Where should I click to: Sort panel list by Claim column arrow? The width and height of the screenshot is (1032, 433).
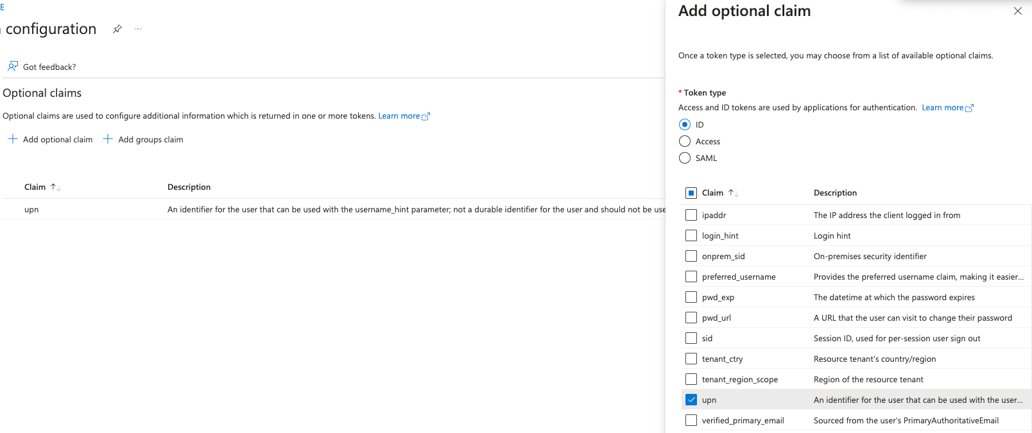point(733,193)
